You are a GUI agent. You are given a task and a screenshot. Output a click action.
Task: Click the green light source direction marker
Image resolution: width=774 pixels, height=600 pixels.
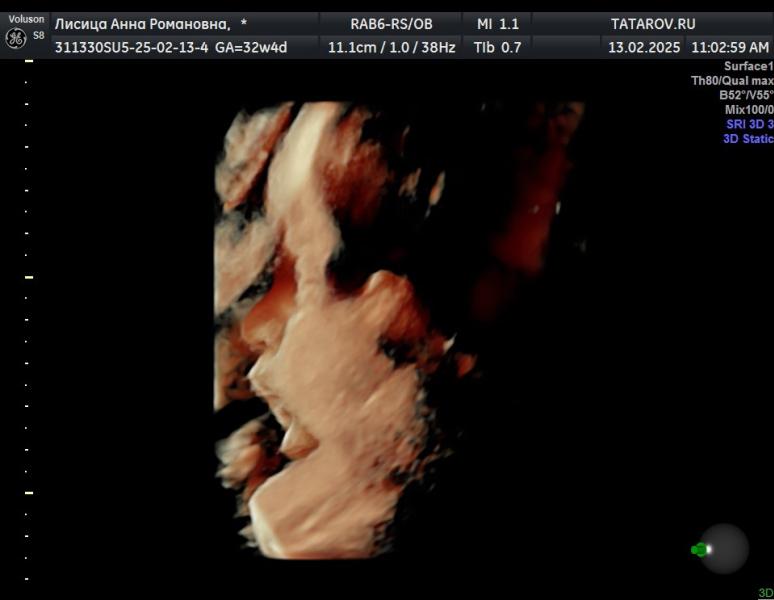[700, 549]
